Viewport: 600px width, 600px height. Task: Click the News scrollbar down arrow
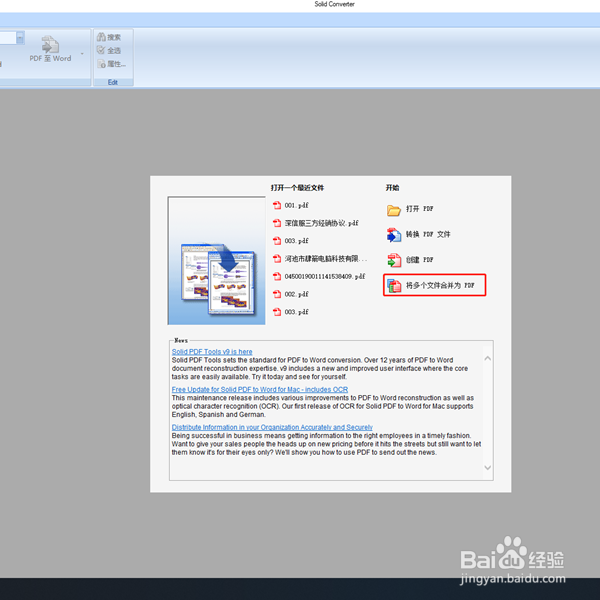pos(488,468)
